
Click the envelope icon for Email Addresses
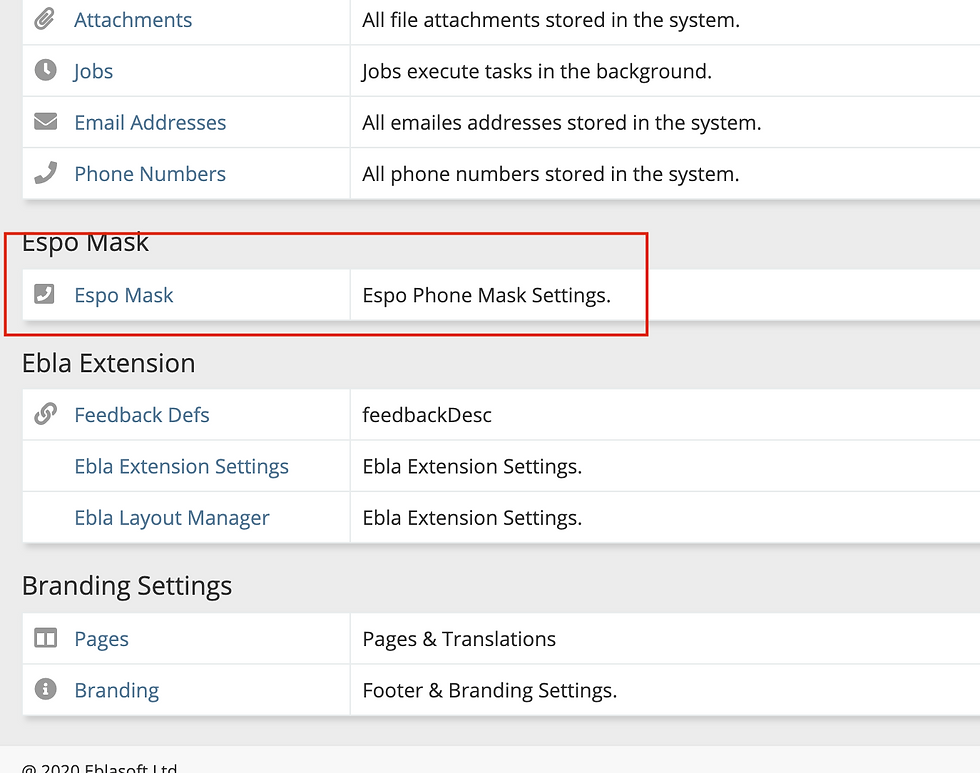click(x=45, y=121)
